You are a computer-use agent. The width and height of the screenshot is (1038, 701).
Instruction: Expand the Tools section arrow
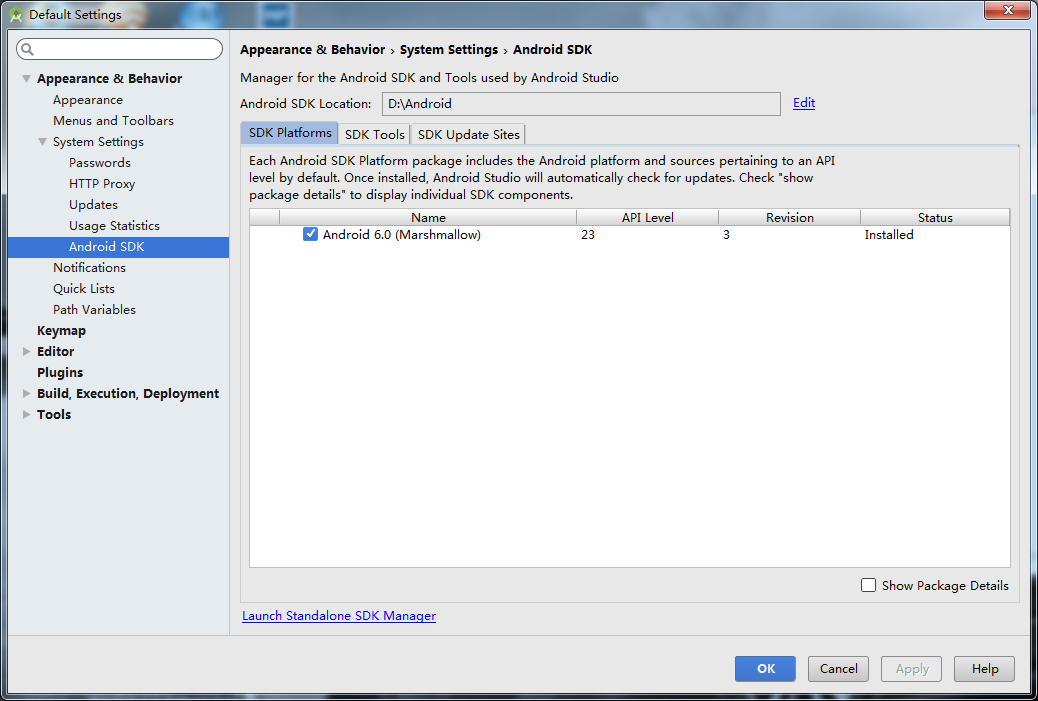26,414
